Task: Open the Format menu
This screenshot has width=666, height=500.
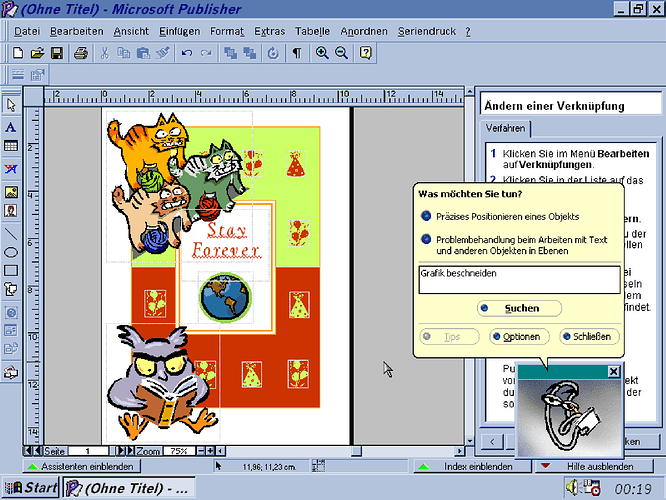Action: coord(227,31)
